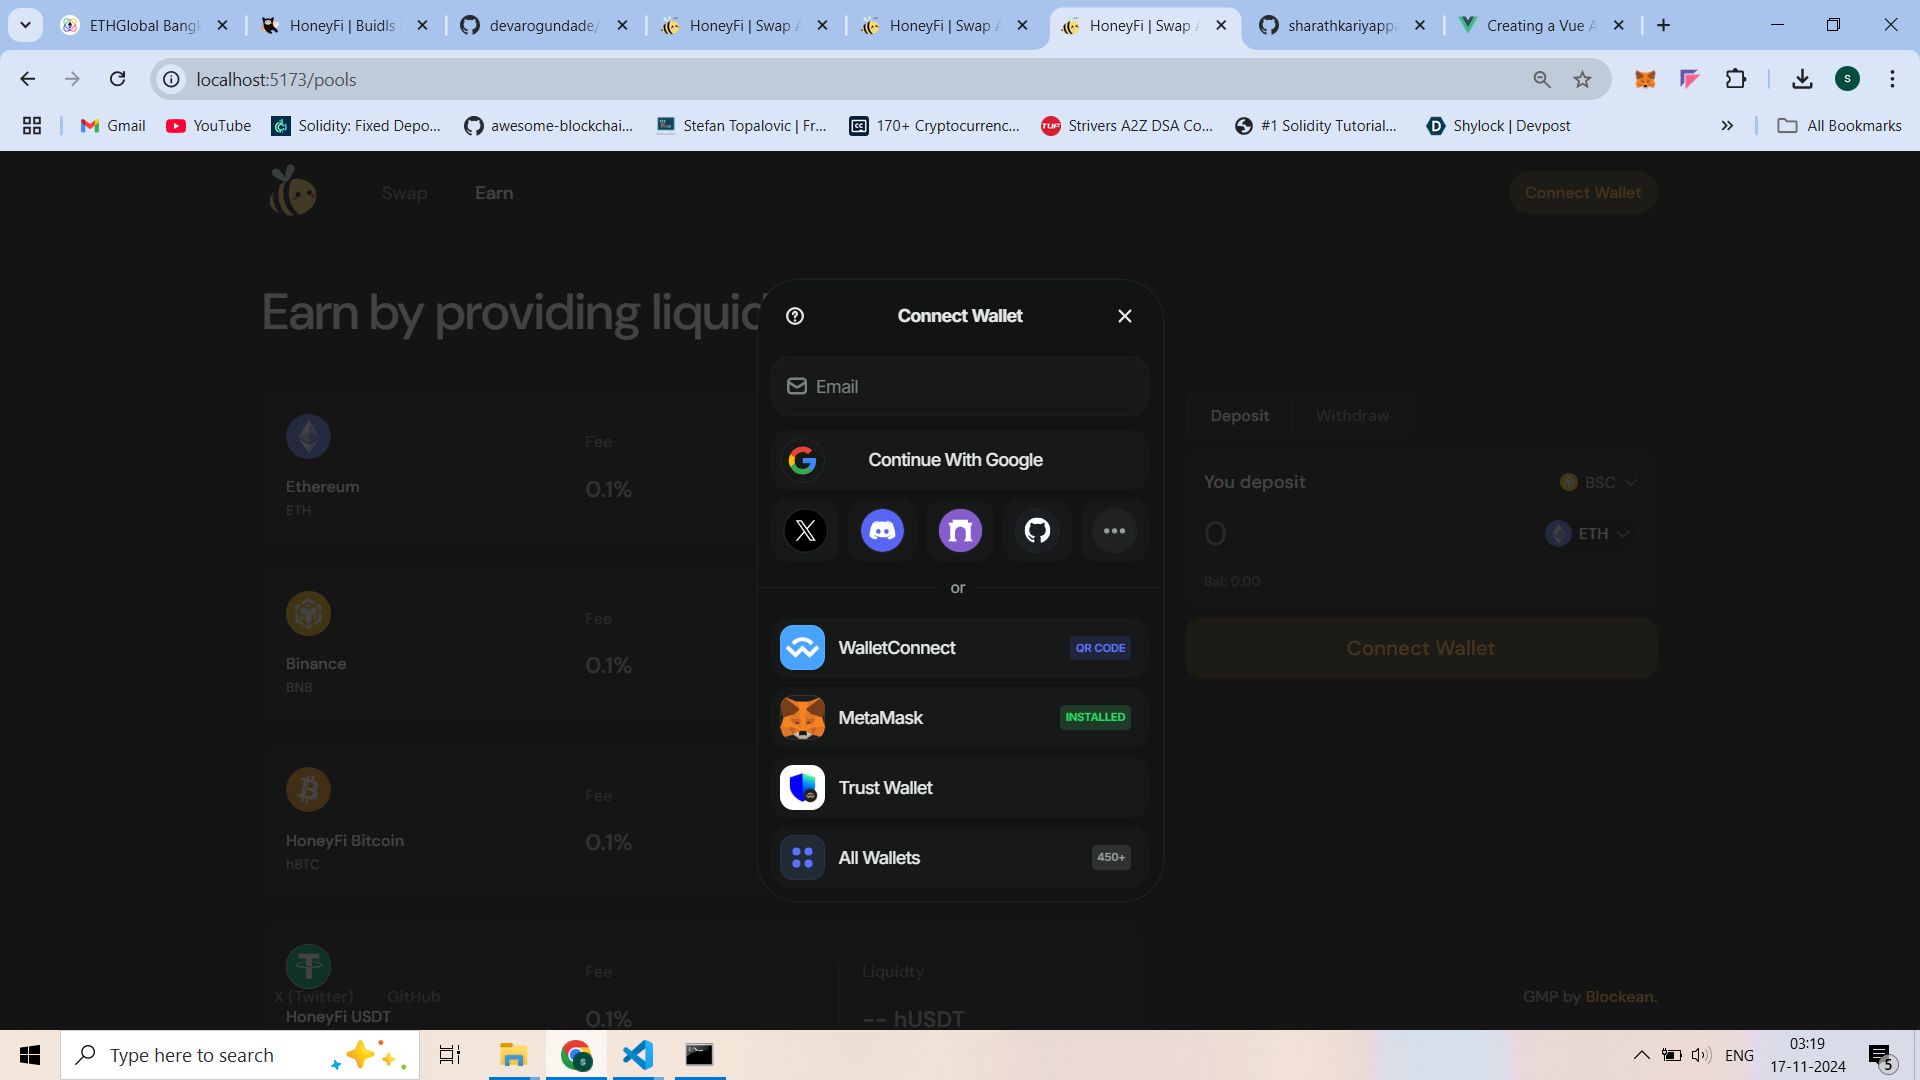The image size is (1920, 1080).
Task: Click the Ethereum pool icon
Action: [x=308, y=436]
